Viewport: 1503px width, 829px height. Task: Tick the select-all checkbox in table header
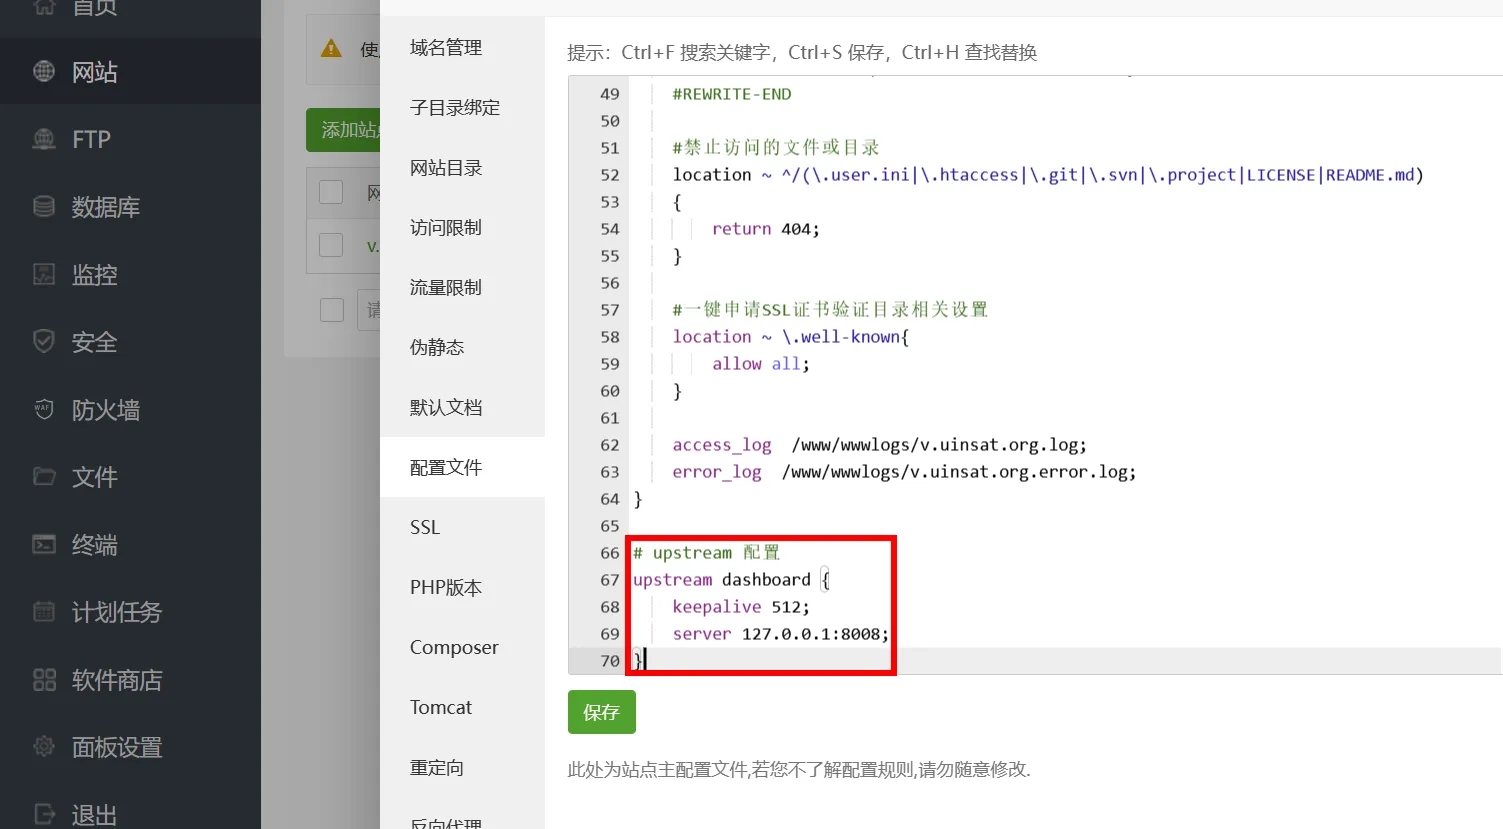331,192
